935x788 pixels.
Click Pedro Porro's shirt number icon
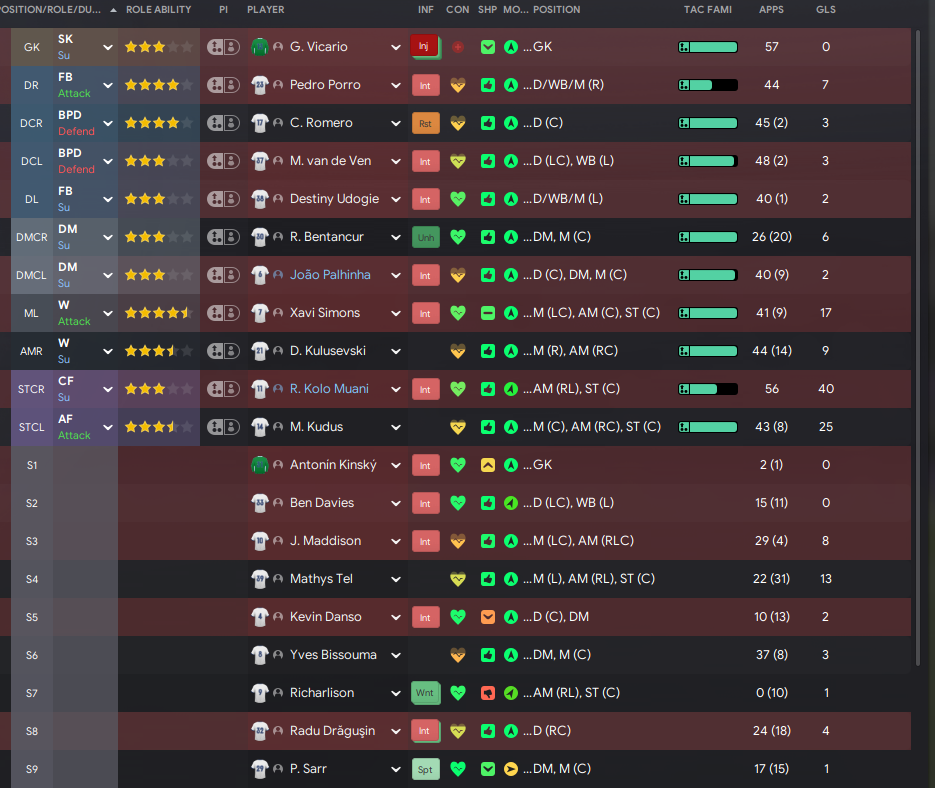coord(261,85)
